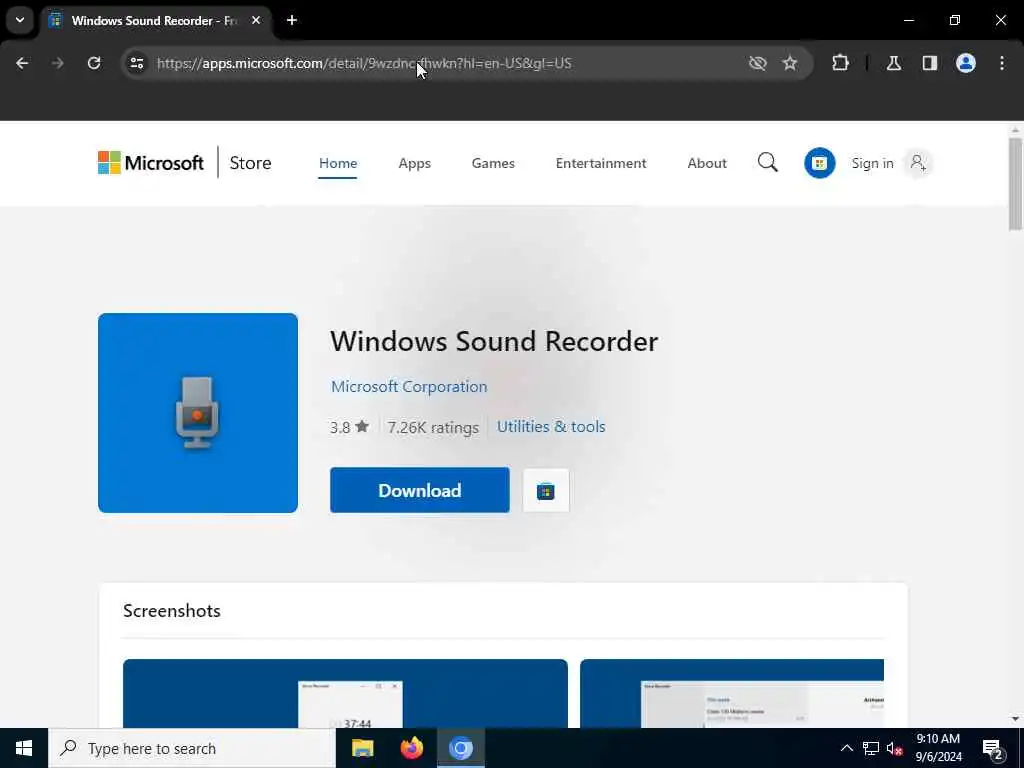1024x768 pixels.
Task: Open the Chrome profile avatar
Action: [965, 63]
